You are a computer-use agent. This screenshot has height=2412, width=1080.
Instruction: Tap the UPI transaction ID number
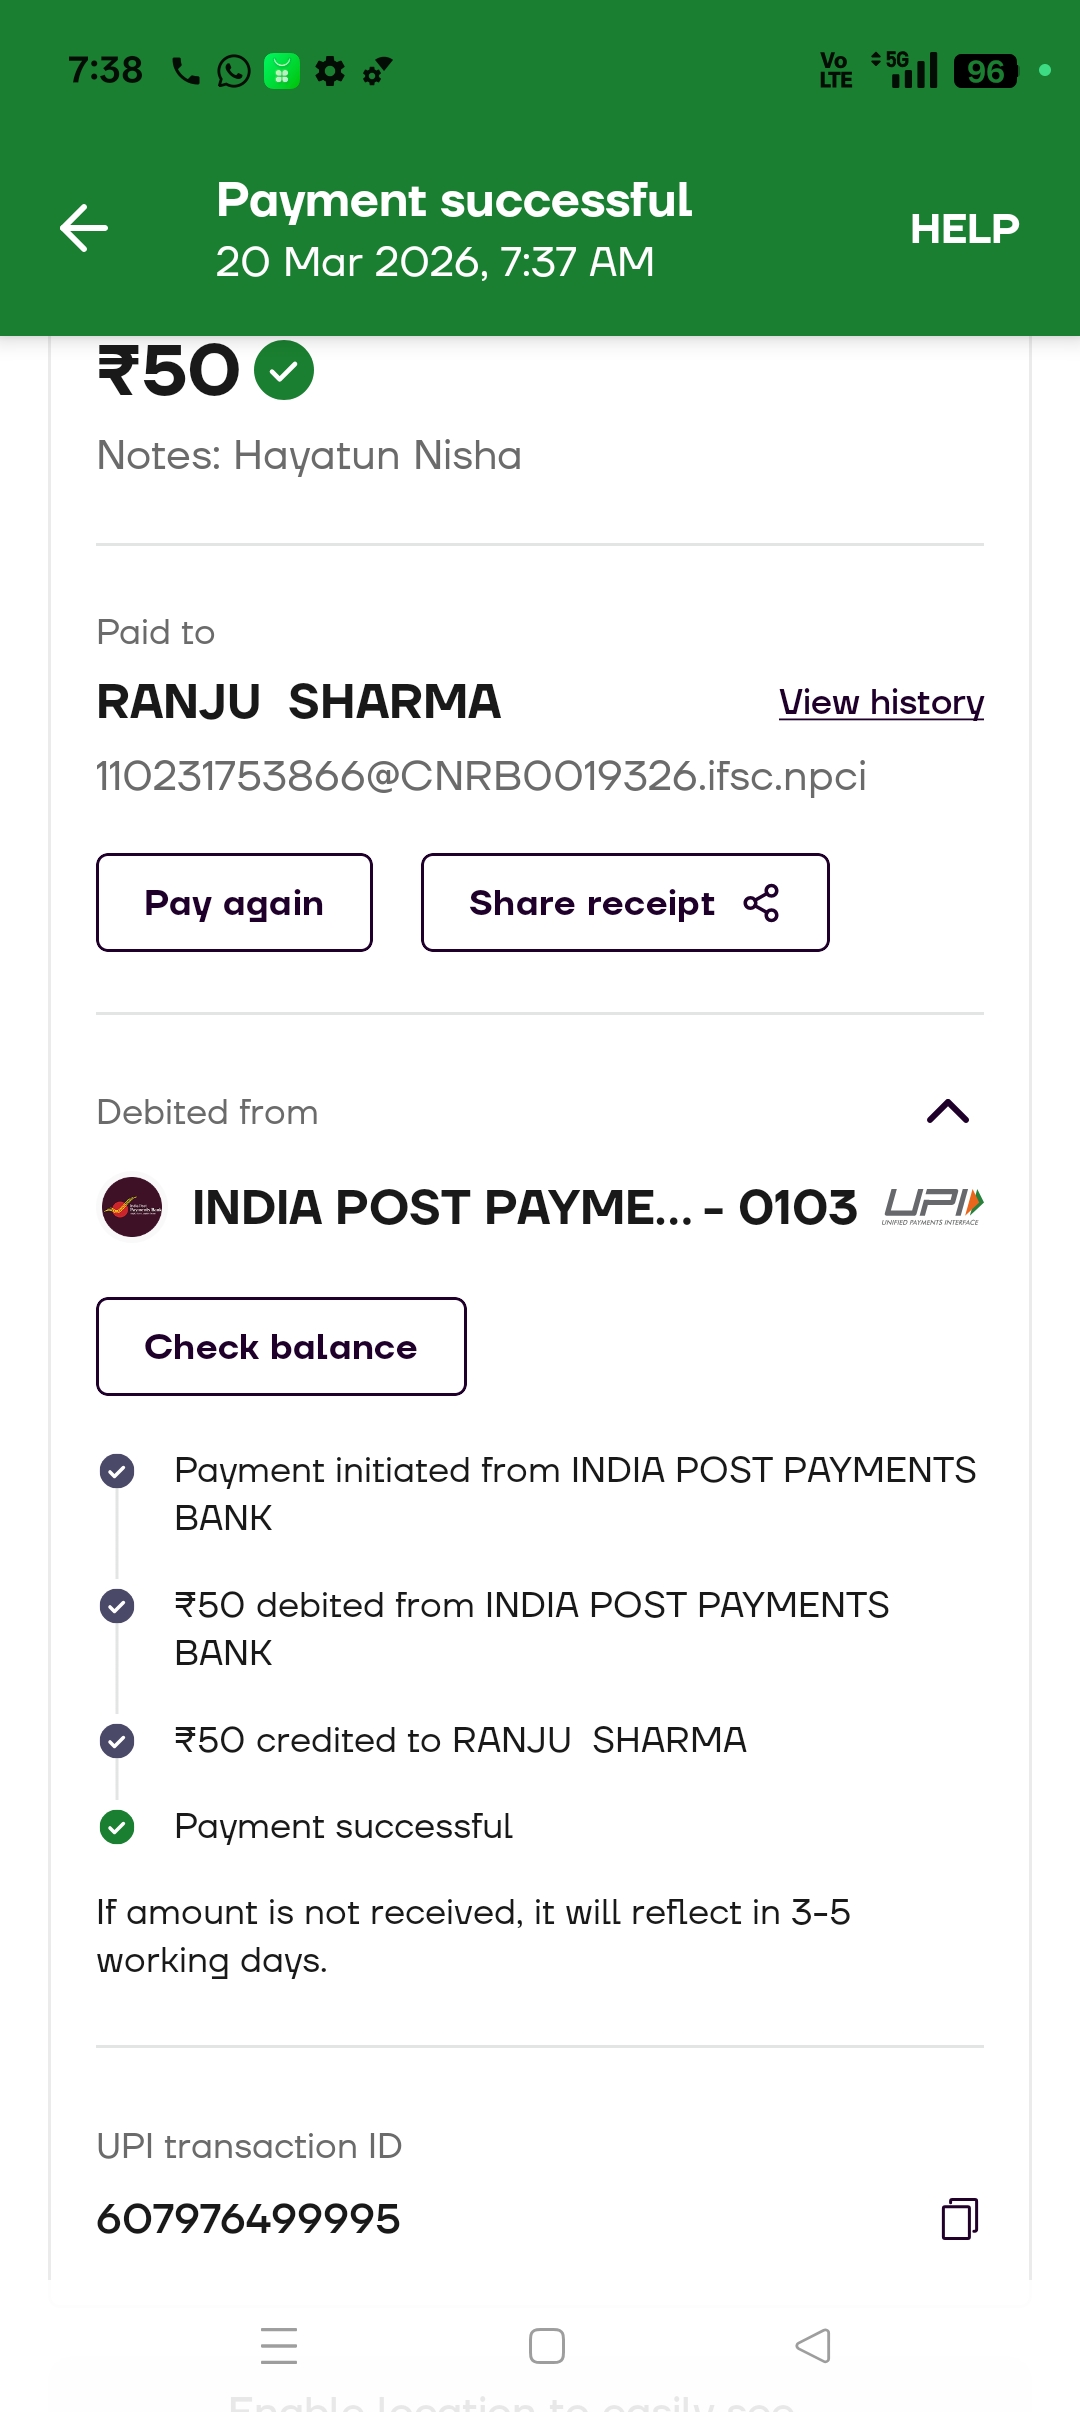point(249,2218)
